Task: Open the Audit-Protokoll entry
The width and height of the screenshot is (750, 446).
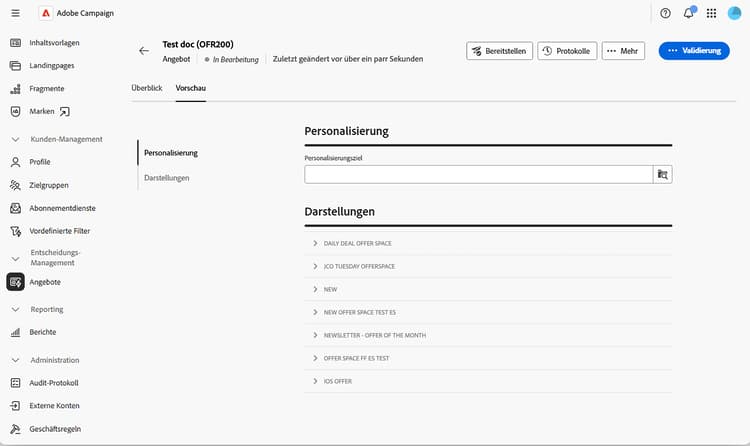Action: click(x=54, y=383)
